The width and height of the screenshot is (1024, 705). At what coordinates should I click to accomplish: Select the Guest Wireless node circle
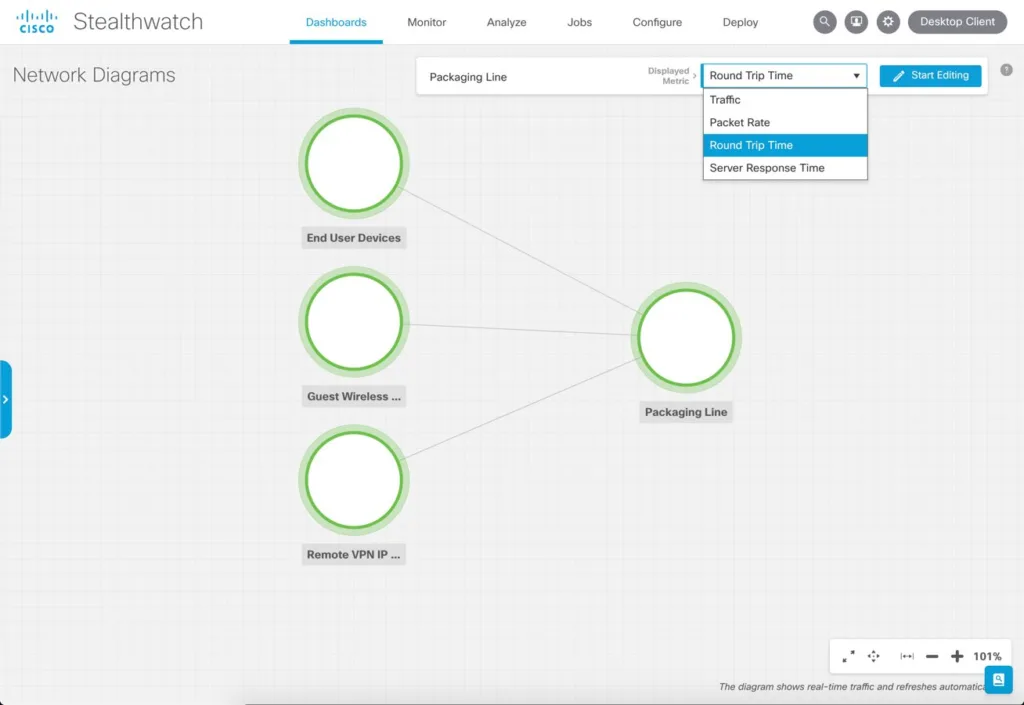354,321
